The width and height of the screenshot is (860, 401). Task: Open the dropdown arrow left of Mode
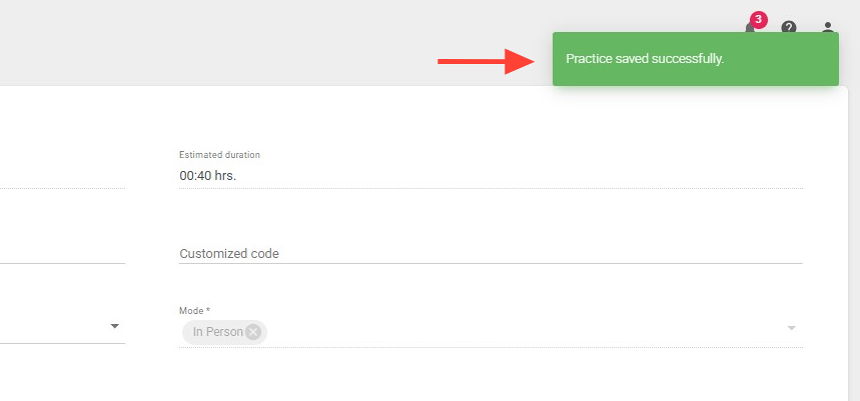click(114, 326)
